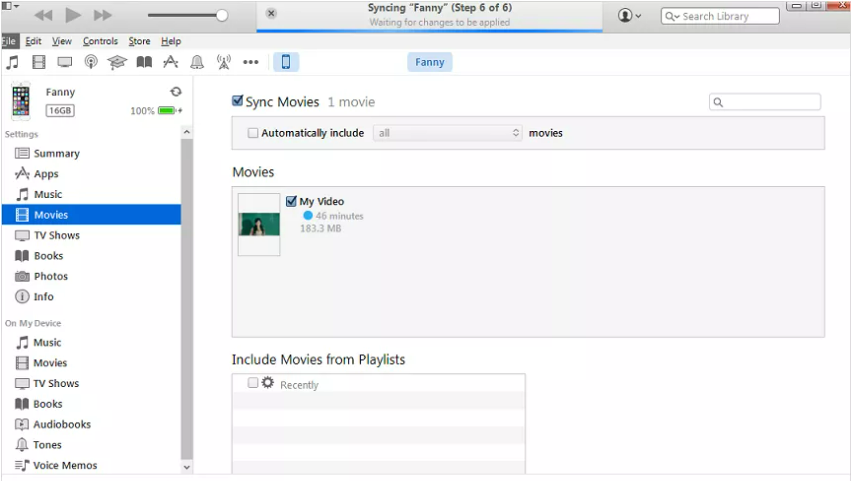The width and height of the screenshot is (851, 481).
Task: Enable Automatically include movies checkbox
Action: click(253, 133)
